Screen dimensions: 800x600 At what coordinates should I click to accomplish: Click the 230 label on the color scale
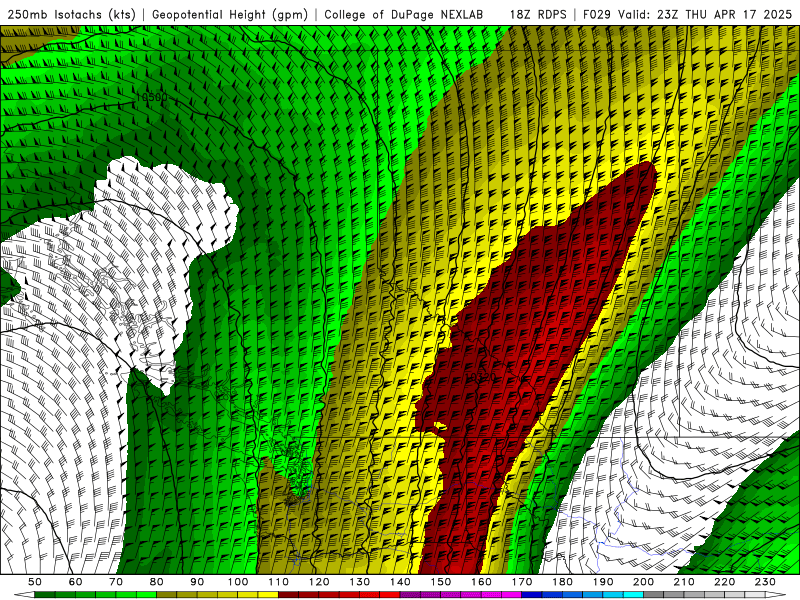click(765, 582)
